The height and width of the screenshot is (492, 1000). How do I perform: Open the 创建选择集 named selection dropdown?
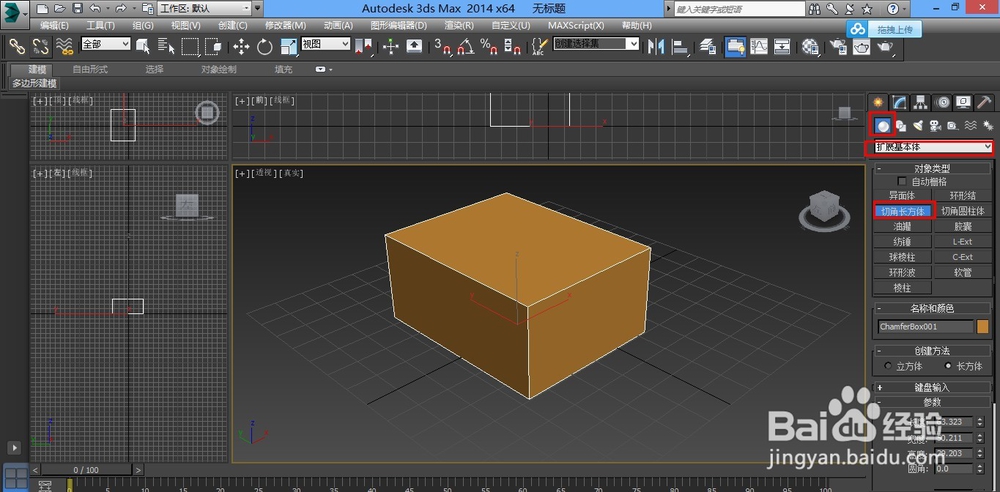(596, 43)
